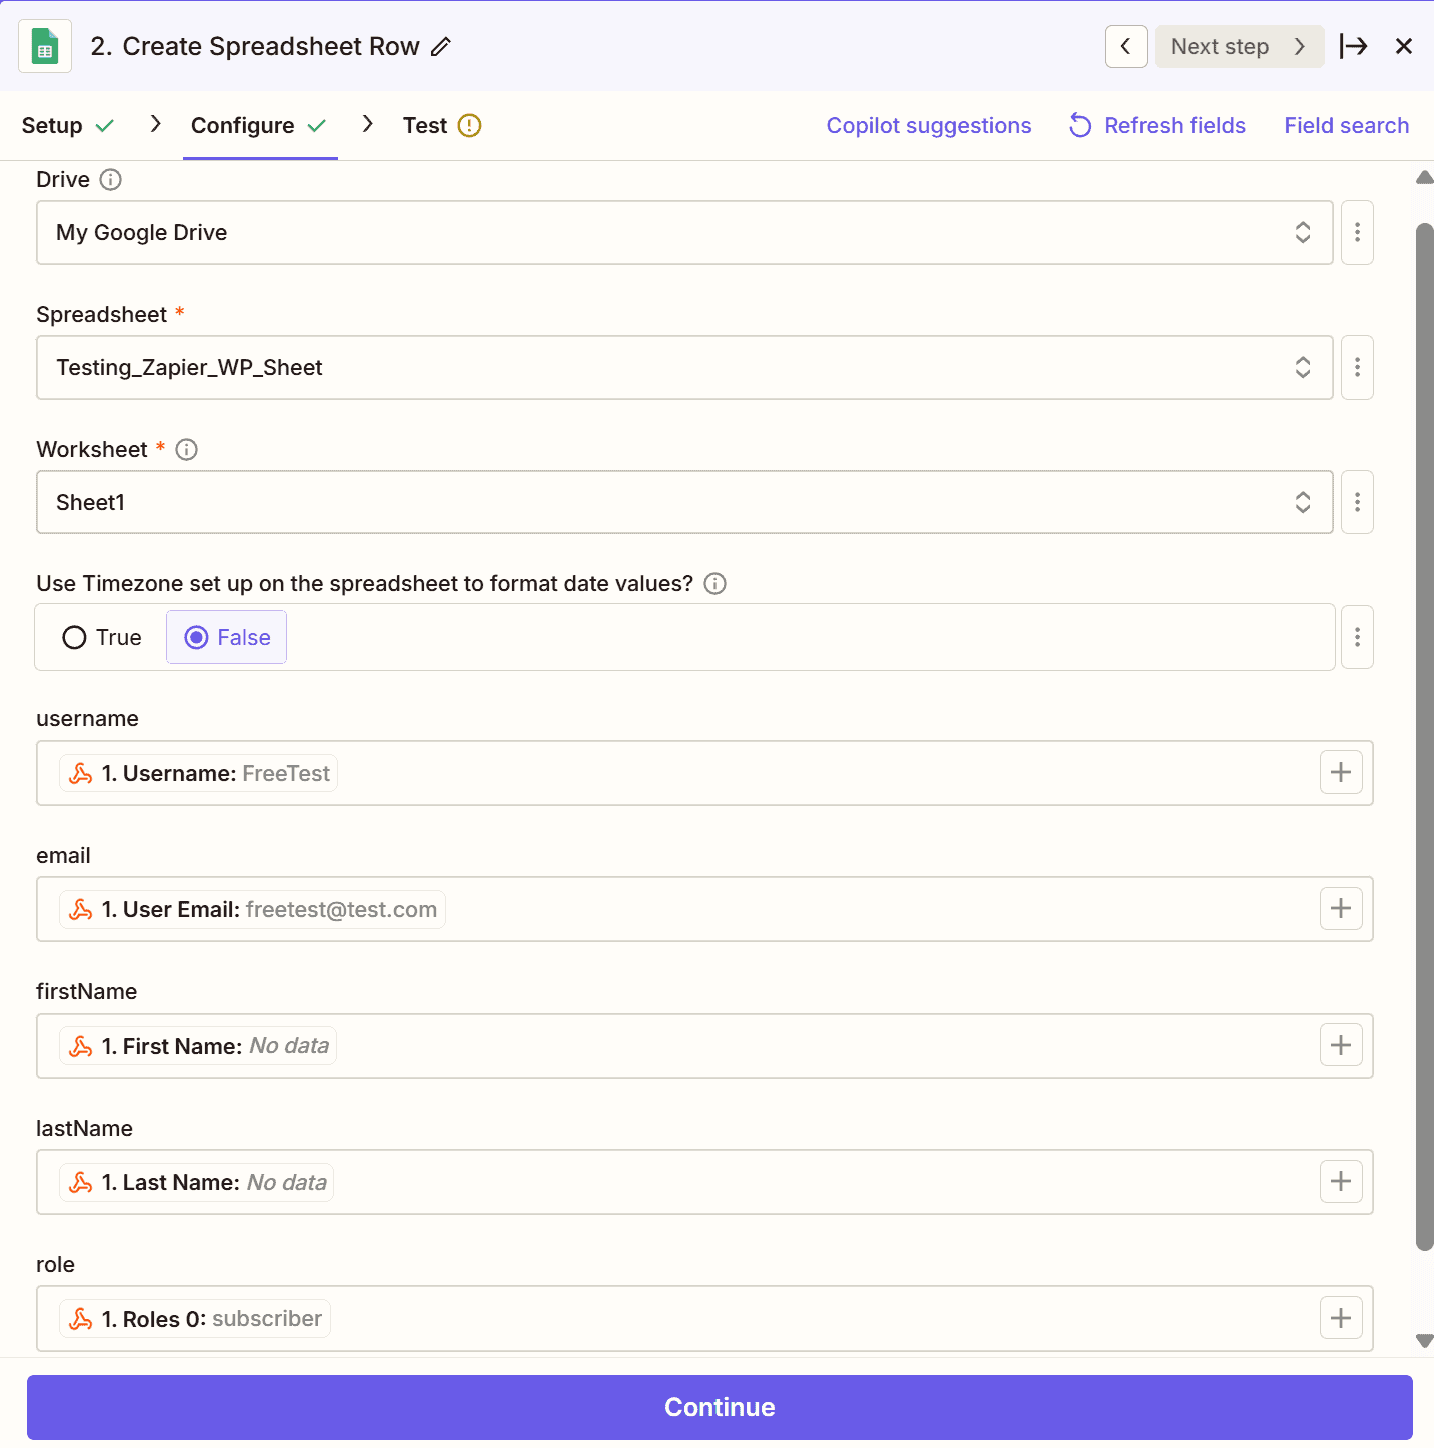
Task: Click the User Email: freetest@test.com pill
Action: (x=252, y=909)
